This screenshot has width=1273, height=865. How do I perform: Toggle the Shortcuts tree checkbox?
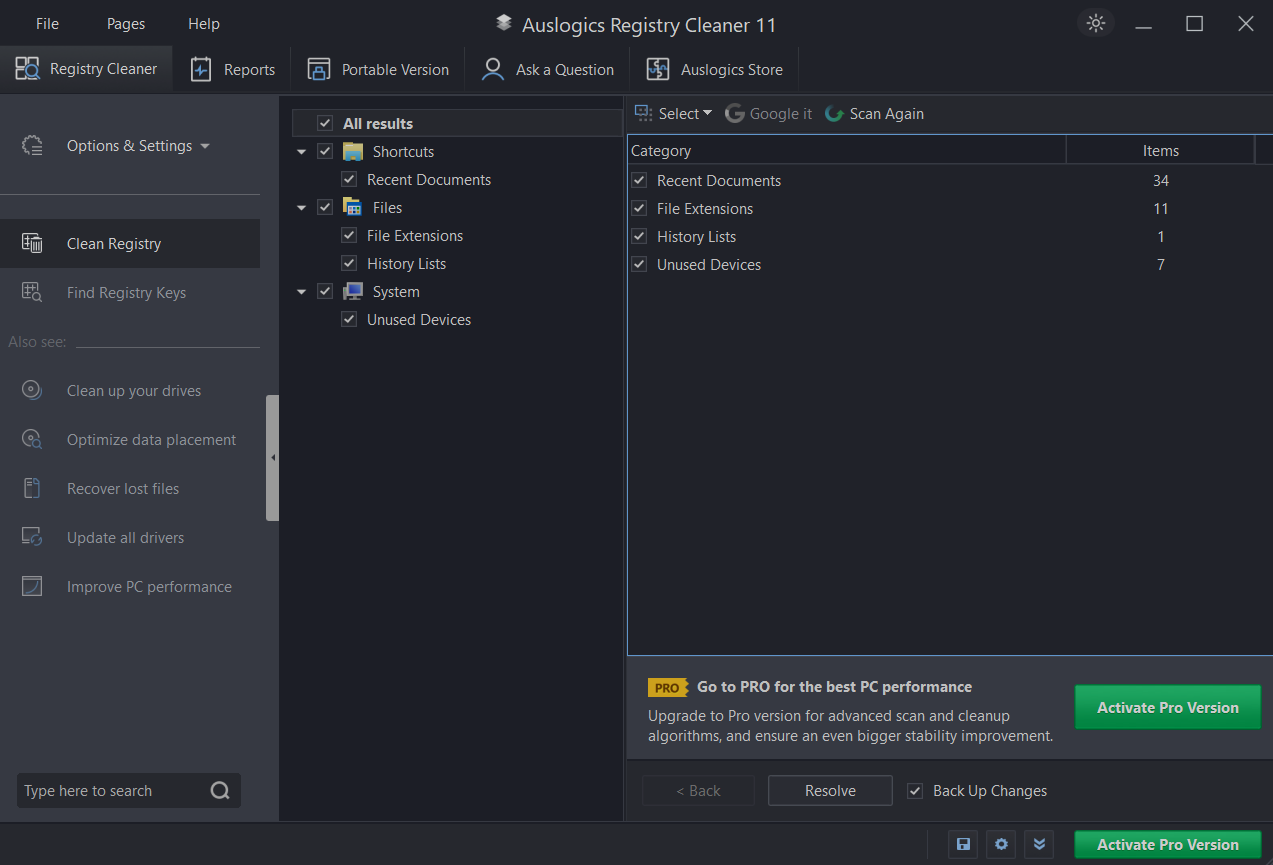pos(325,152)
